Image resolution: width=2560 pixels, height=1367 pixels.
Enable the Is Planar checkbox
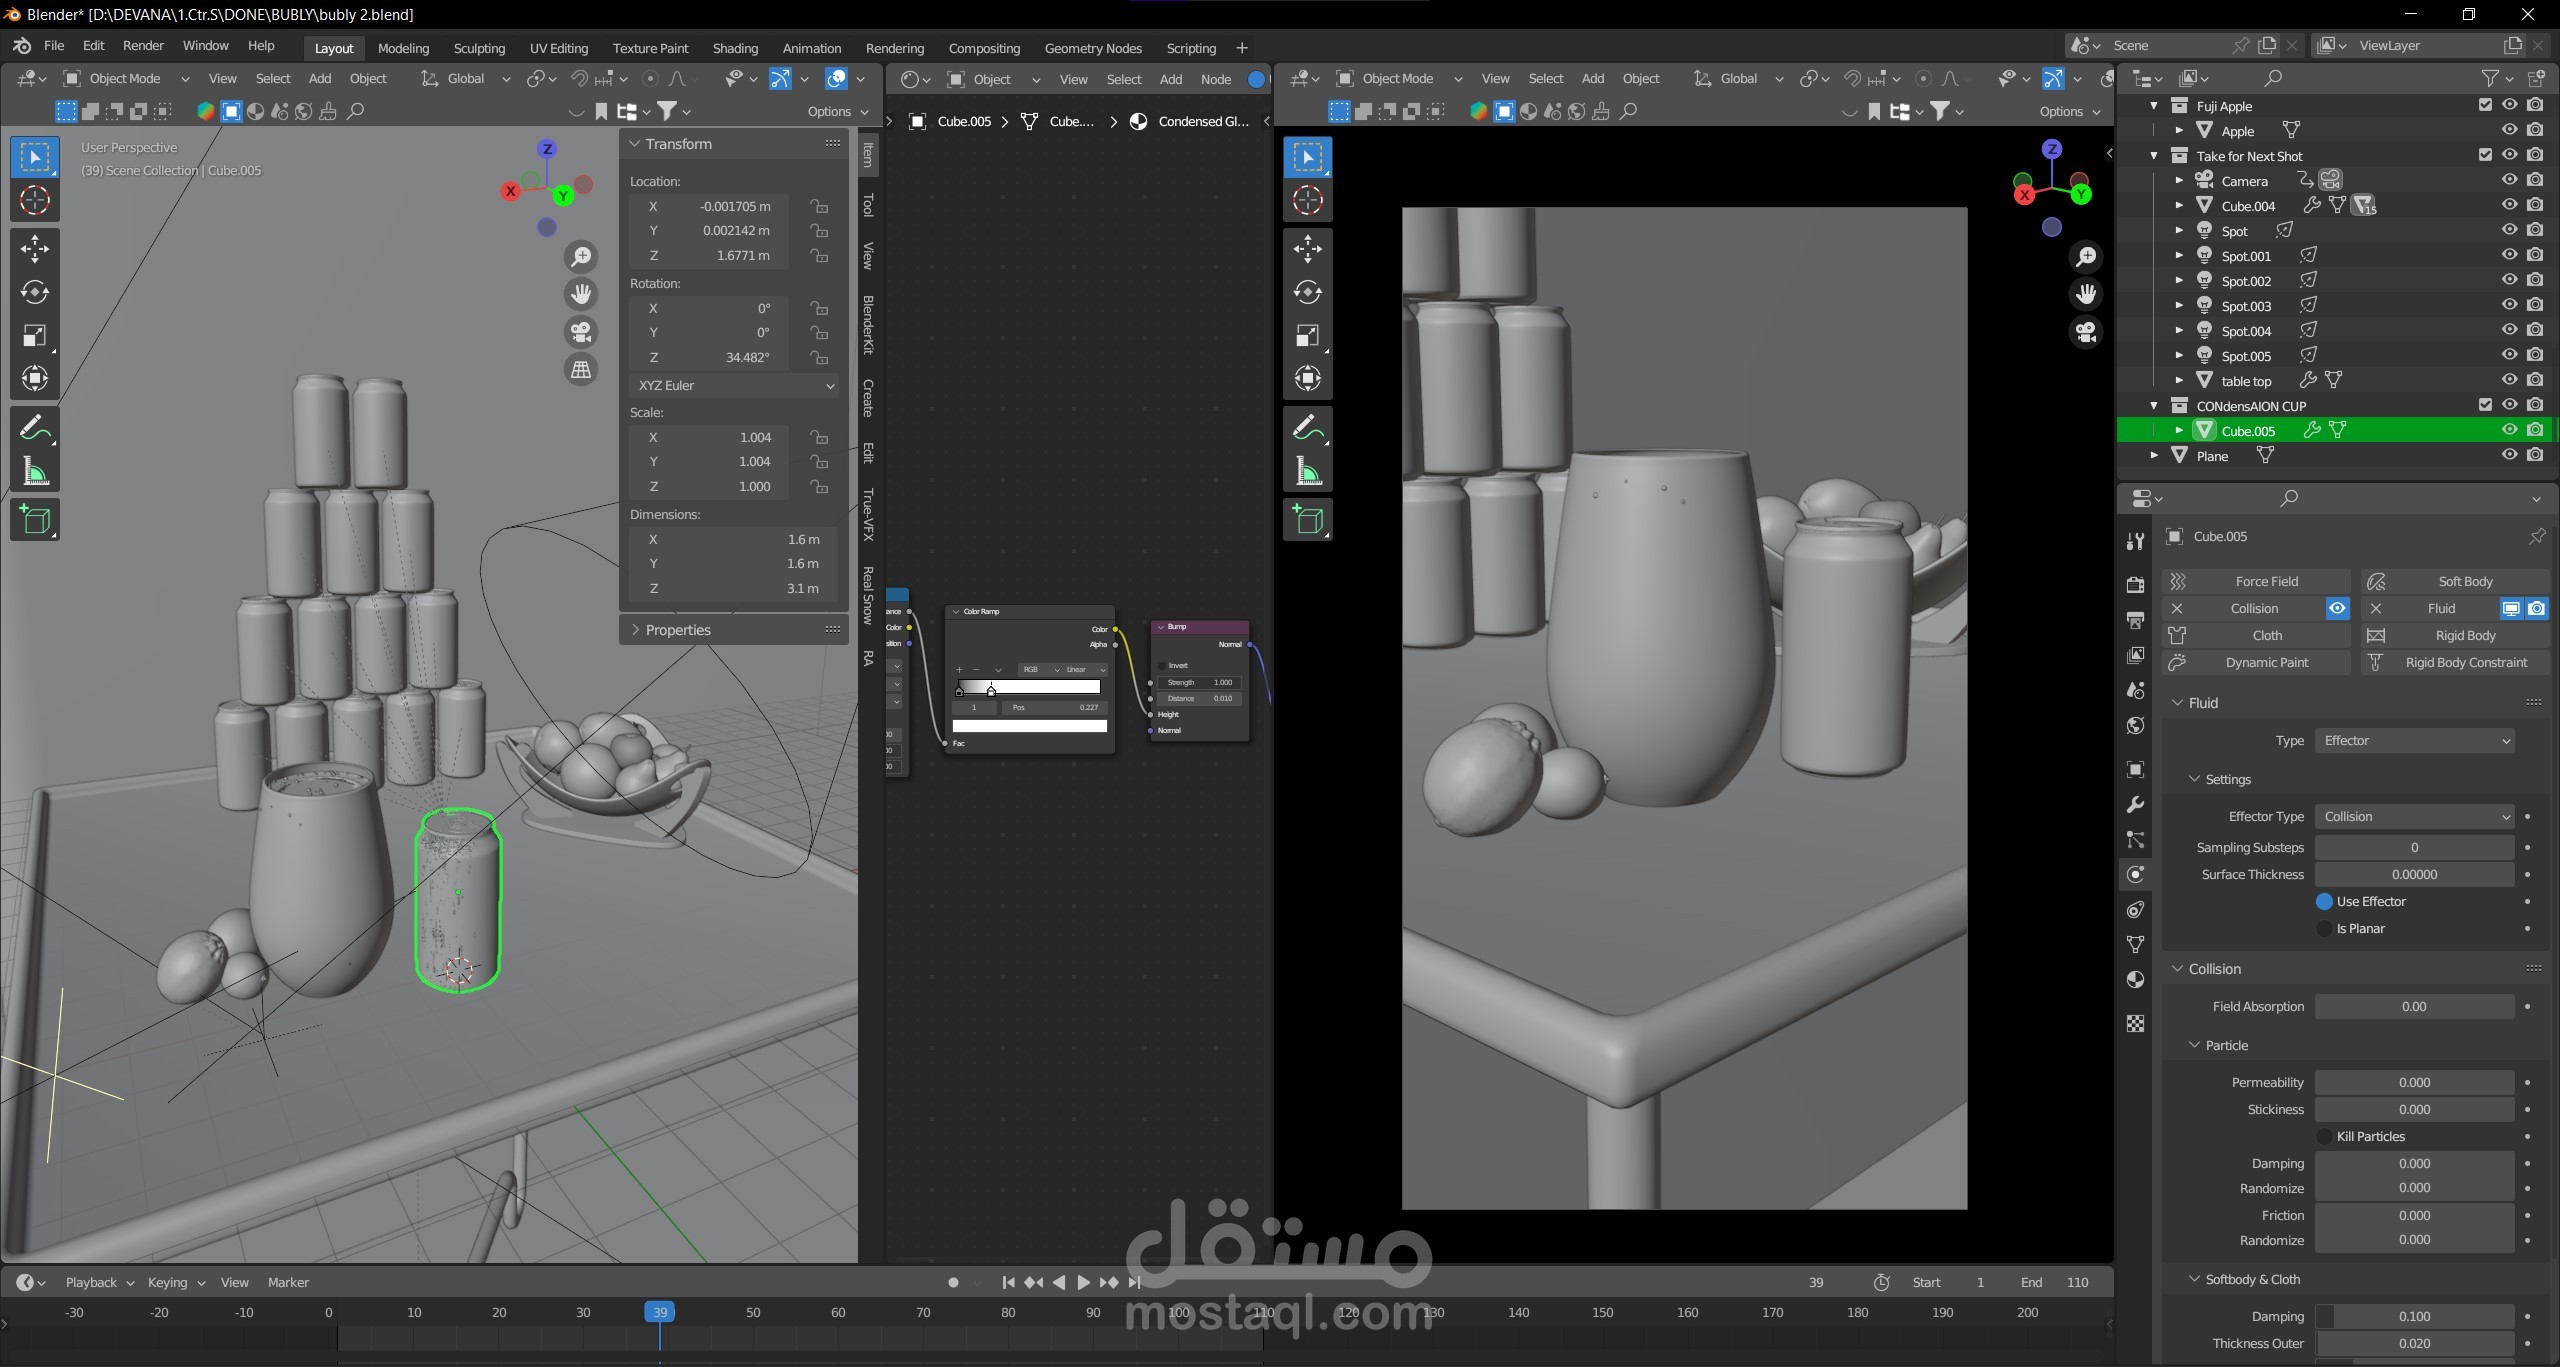pos(2324,928)
